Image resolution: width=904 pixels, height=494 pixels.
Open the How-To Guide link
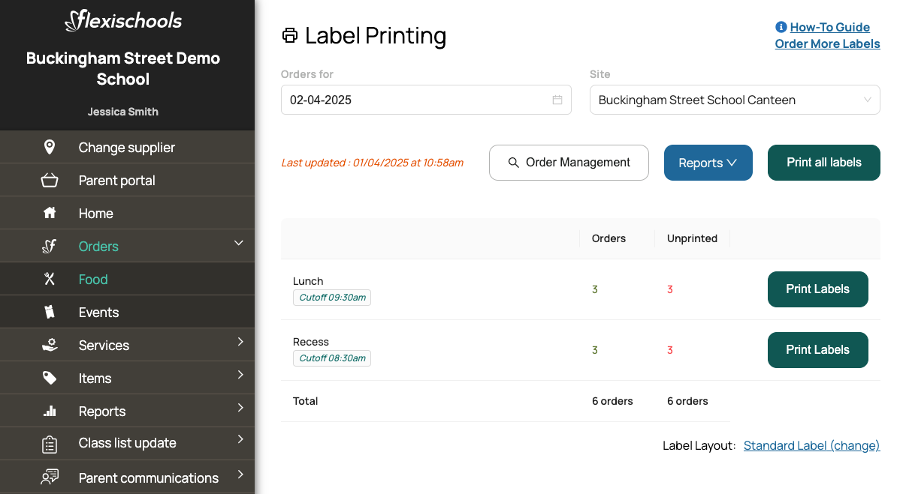coord(829,27)
